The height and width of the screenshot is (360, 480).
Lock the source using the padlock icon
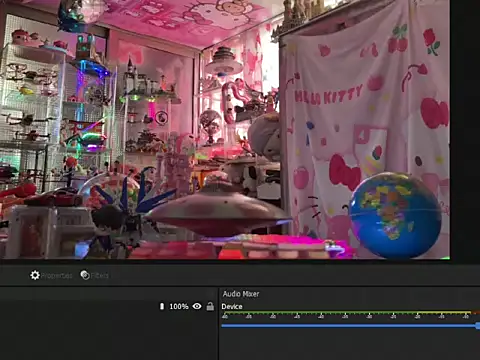[210, 306]
